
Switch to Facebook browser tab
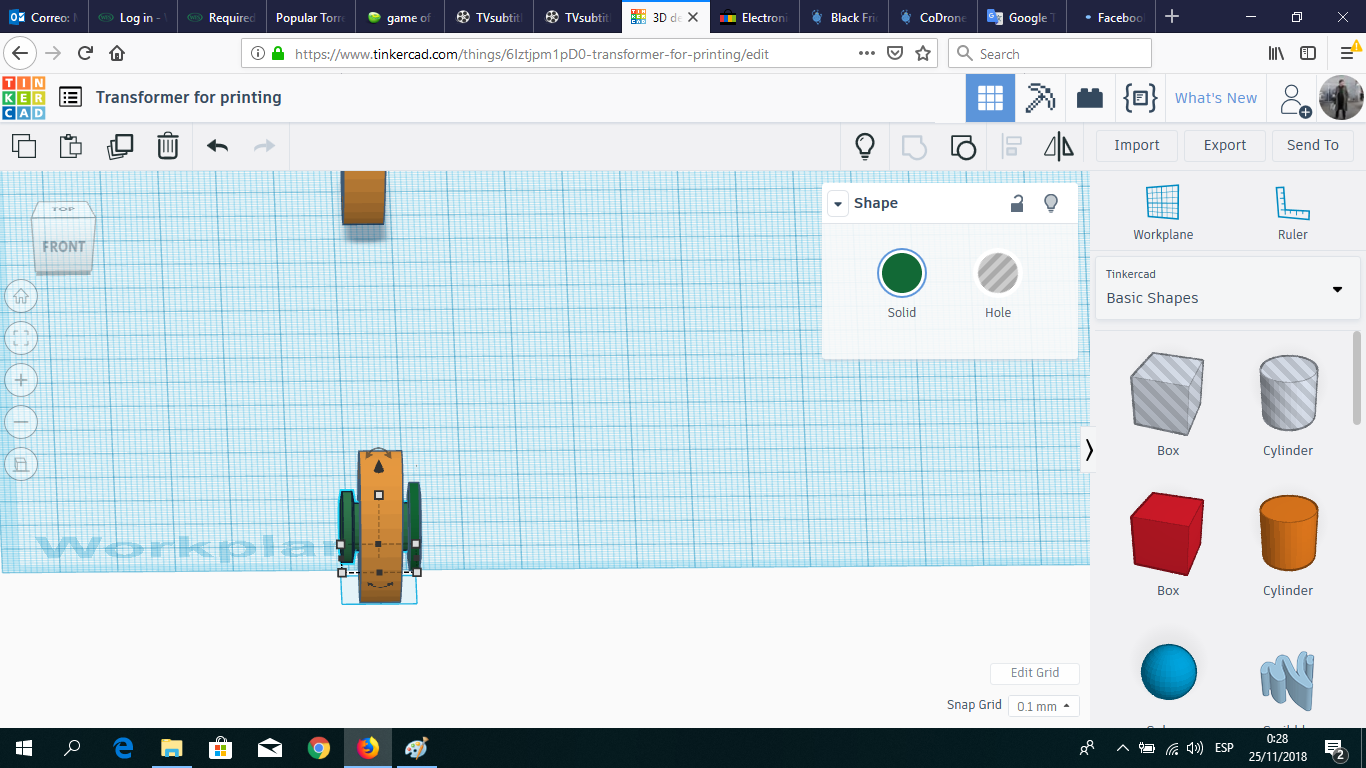tap(1109, 17)
